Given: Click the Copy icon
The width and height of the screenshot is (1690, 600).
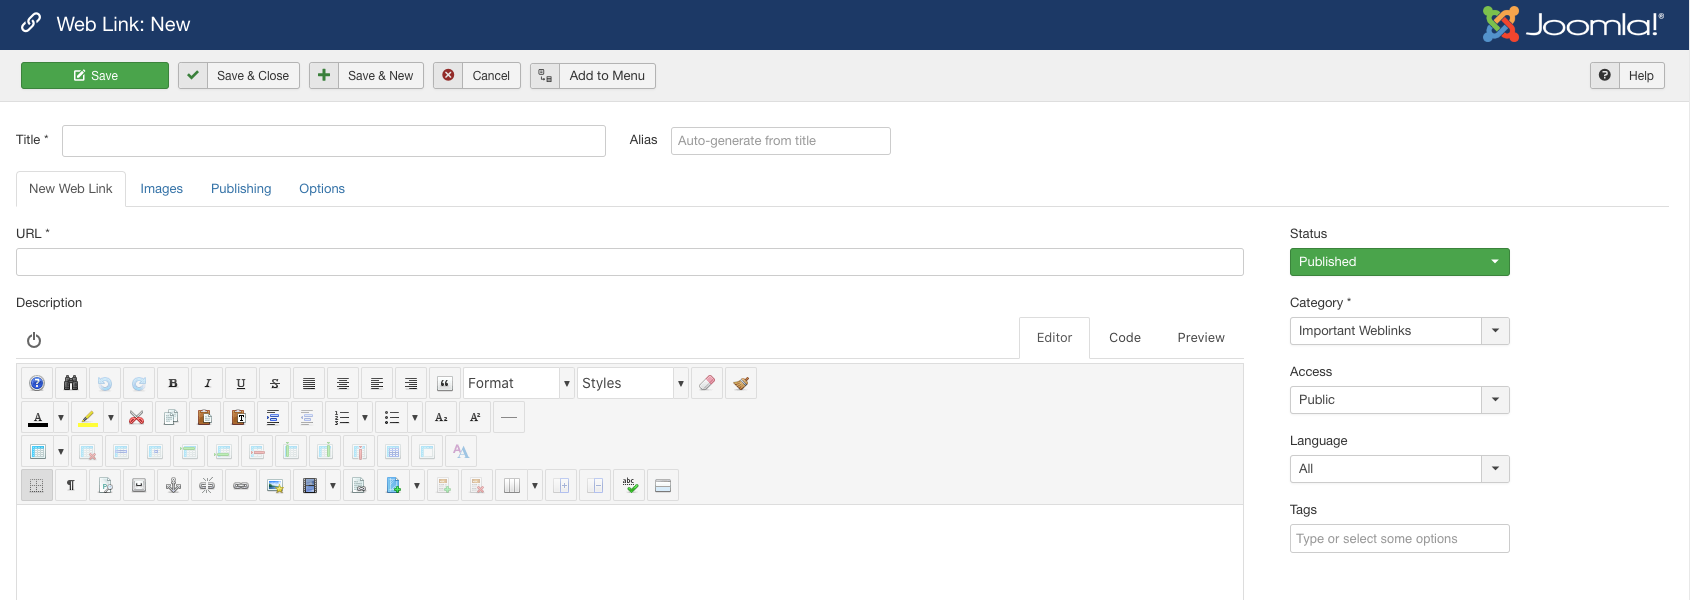Looking at the screenshot, I should pos(171,417).
